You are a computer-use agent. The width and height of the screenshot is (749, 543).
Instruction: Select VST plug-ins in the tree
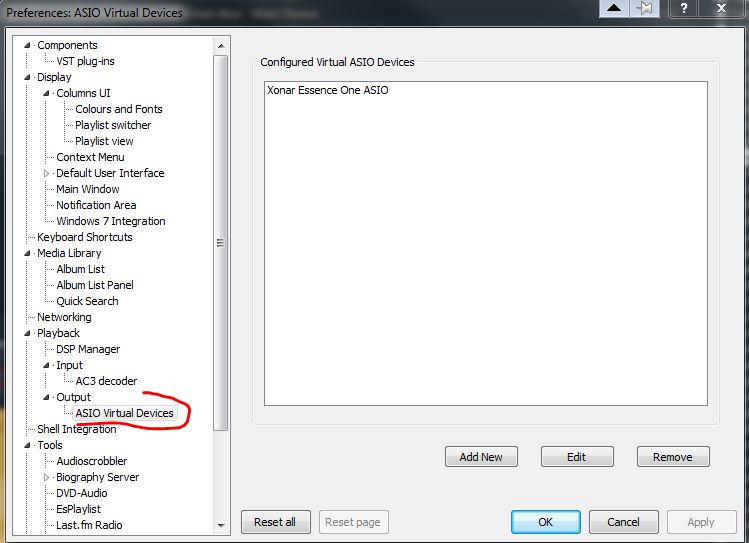click(x=85, y=61)
